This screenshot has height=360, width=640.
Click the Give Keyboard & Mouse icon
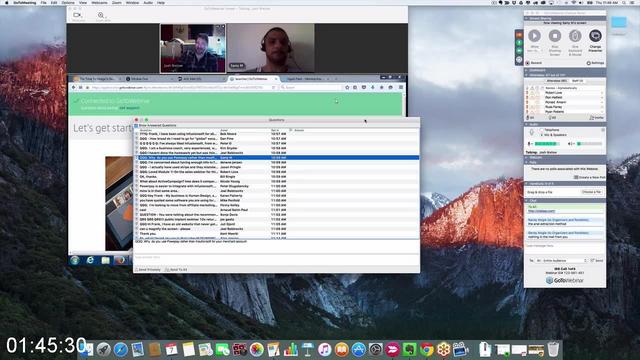click(x=575, y=36)
